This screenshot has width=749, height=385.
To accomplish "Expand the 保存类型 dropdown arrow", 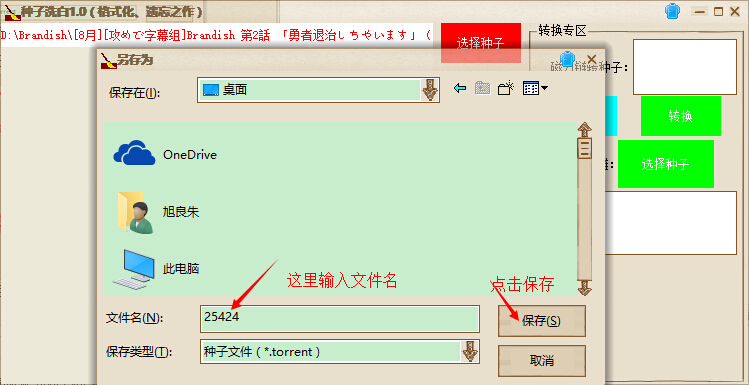I will tap(470, 352).
